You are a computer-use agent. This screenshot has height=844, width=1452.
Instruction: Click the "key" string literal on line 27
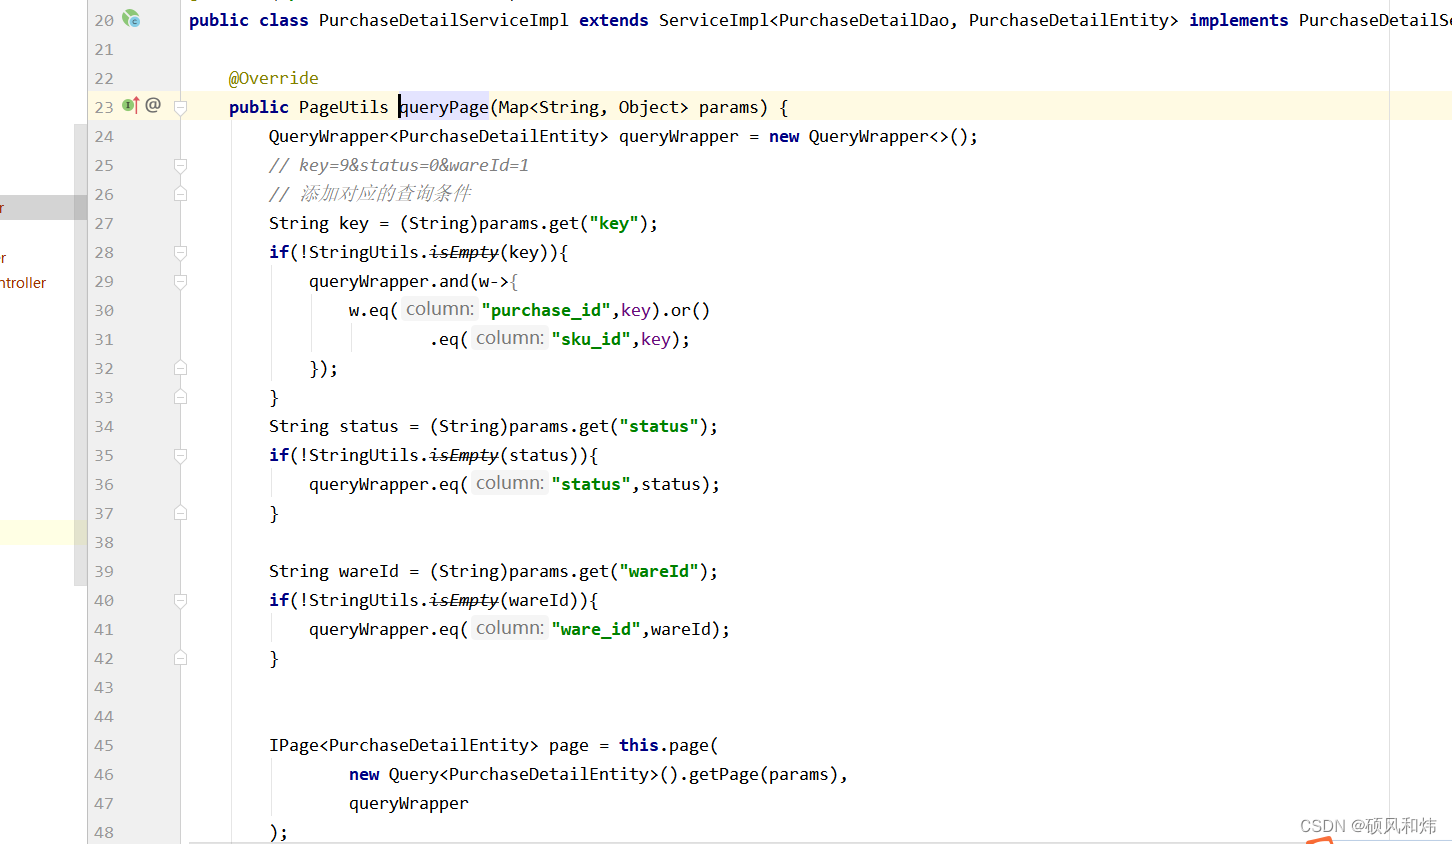[x=614, y=223]
